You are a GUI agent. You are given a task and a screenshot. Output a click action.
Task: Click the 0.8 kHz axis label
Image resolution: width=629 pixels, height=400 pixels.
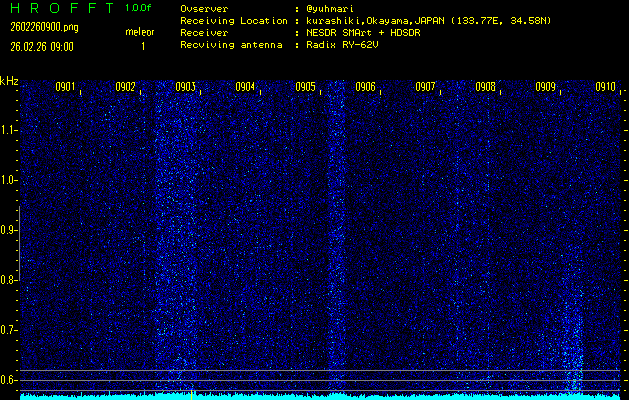tap(7, 280)
